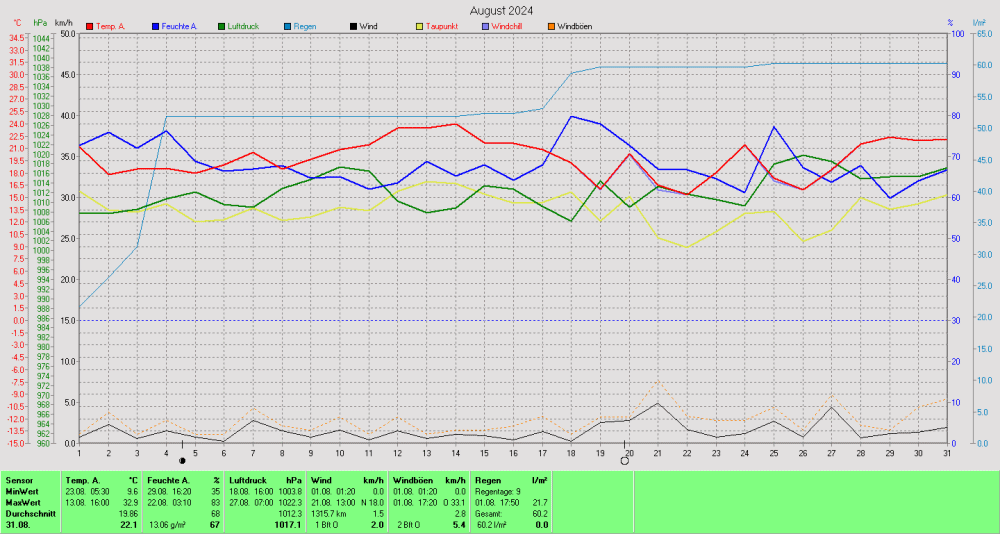Click the Durchschnitt row label
The height and width of the screenshot is (534, 1000).
coord(29,514)
